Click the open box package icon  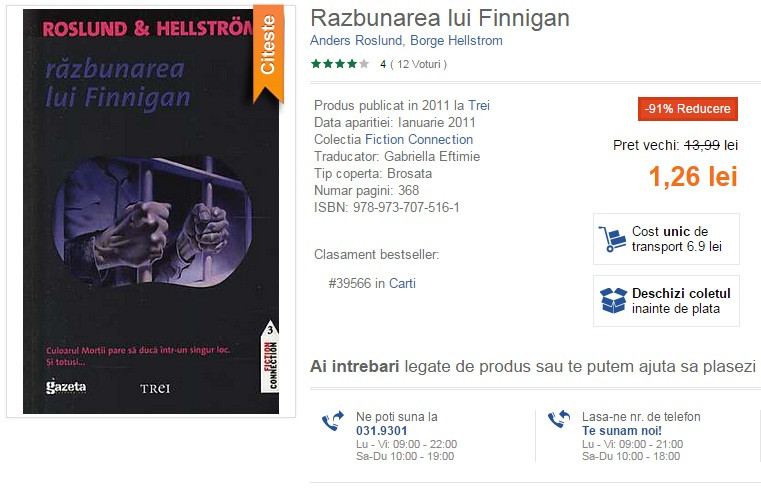coord(613,300)
